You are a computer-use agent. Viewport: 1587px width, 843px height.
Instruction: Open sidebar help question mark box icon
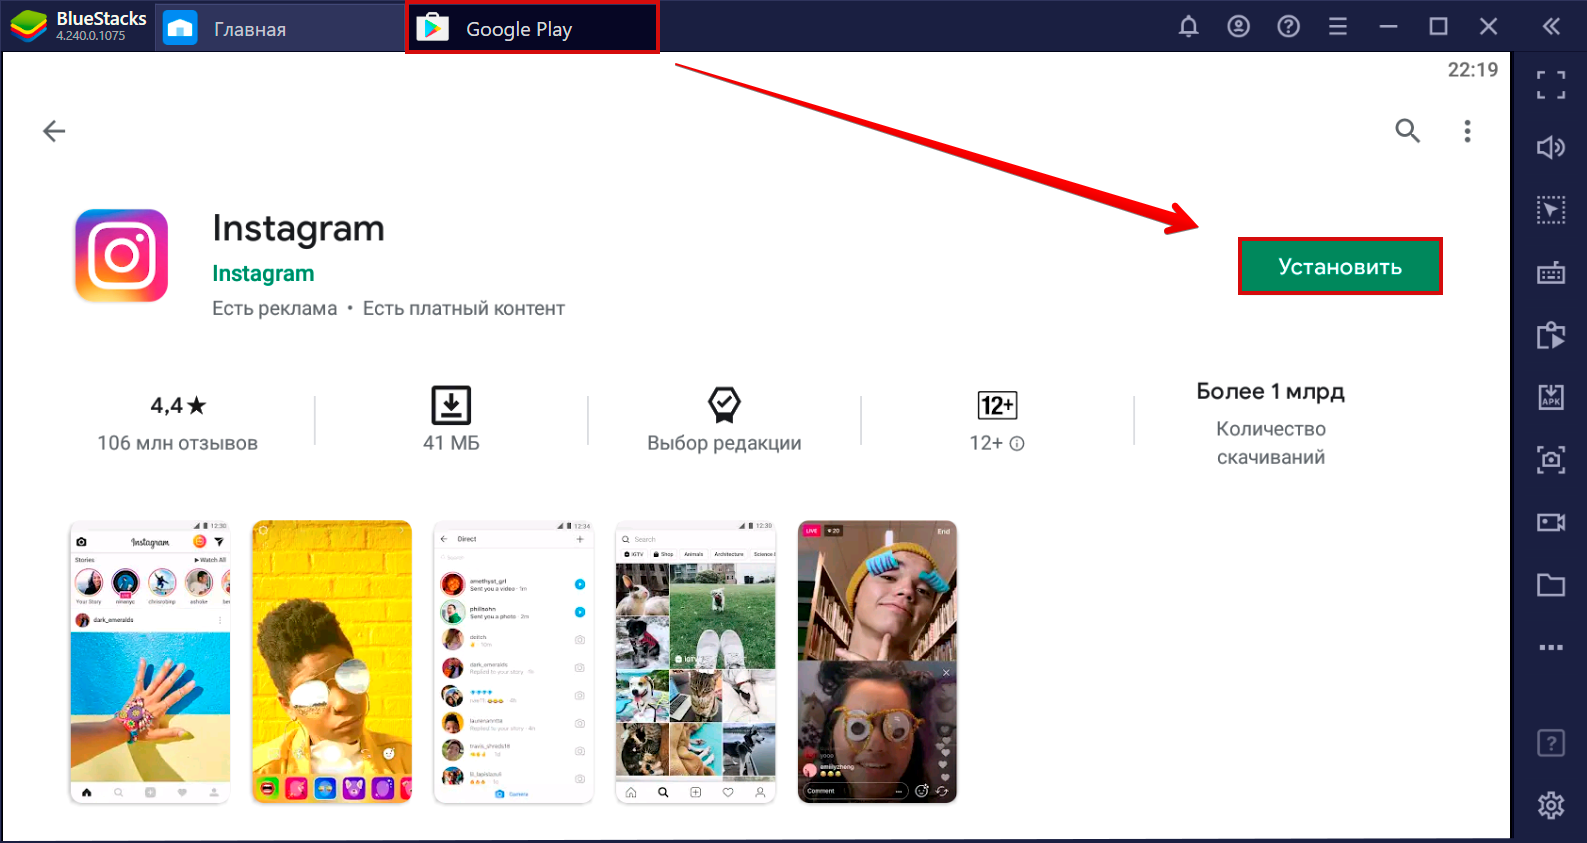coord(1551,743)
